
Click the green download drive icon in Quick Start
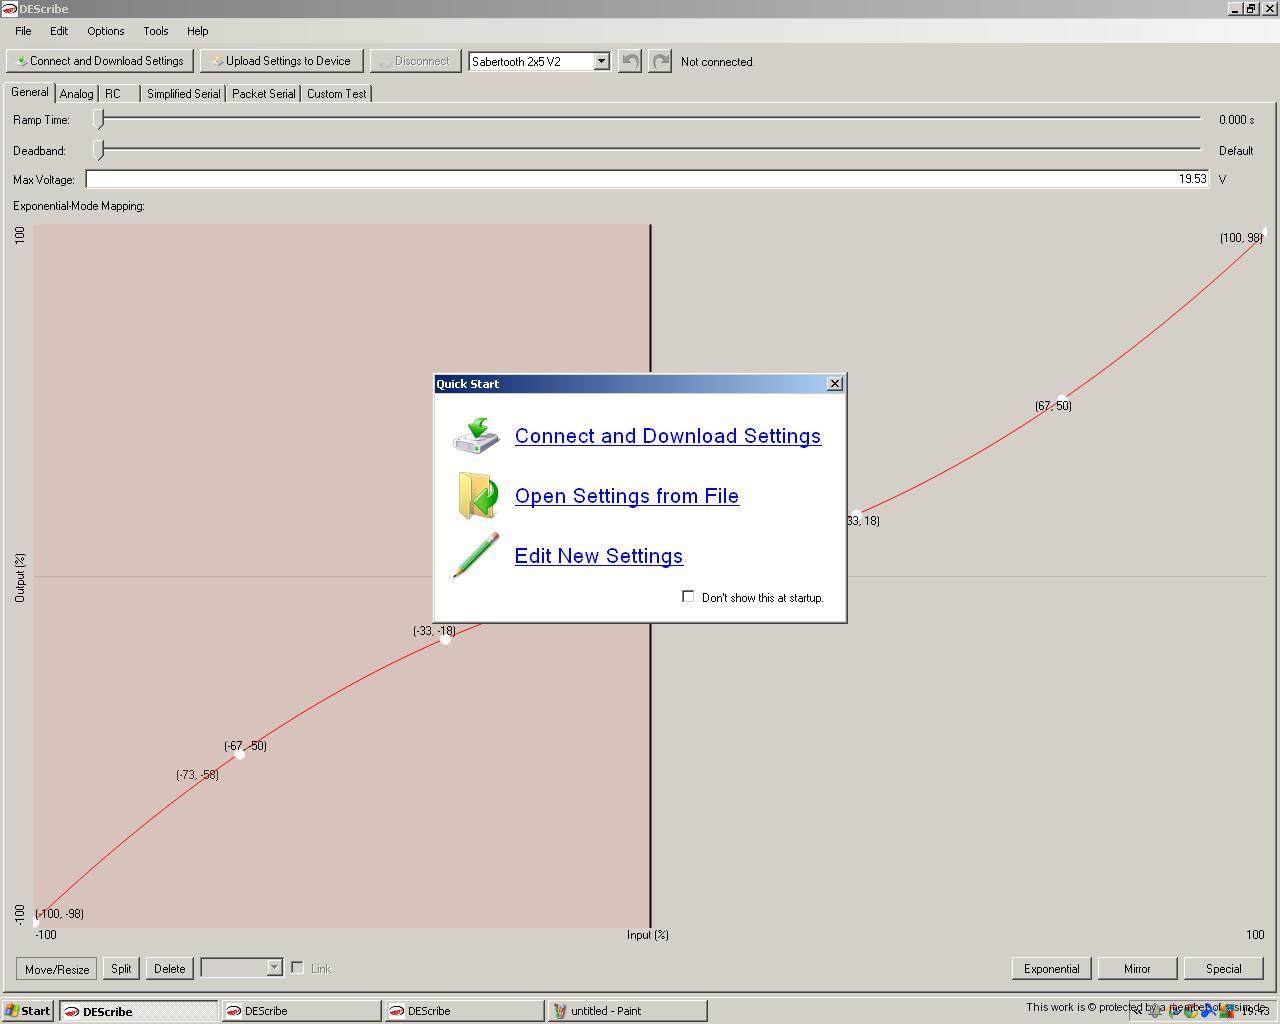coord(476,436)
